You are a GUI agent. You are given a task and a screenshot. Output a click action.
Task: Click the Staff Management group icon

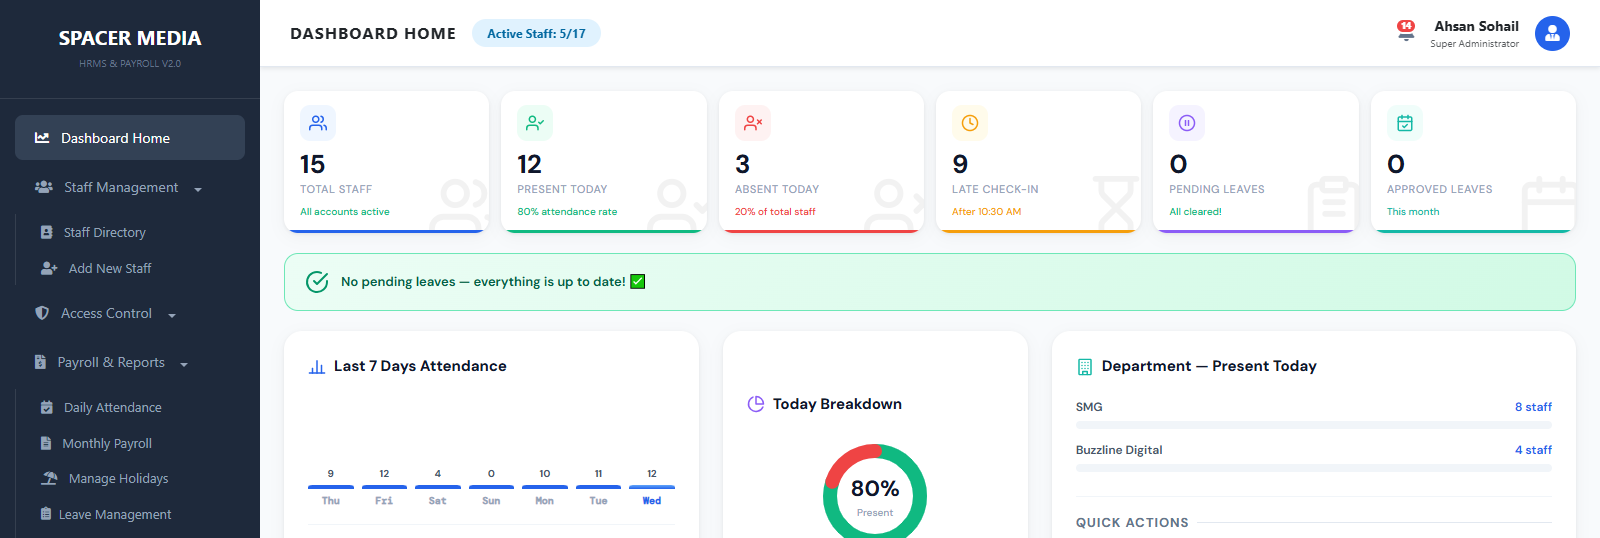[x=44, y=187]
